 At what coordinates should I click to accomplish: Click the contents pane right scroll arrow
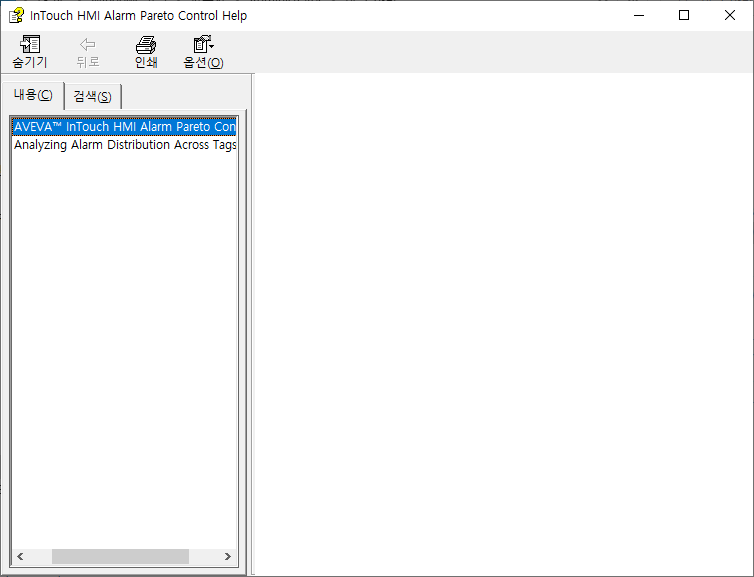(228, 556)
